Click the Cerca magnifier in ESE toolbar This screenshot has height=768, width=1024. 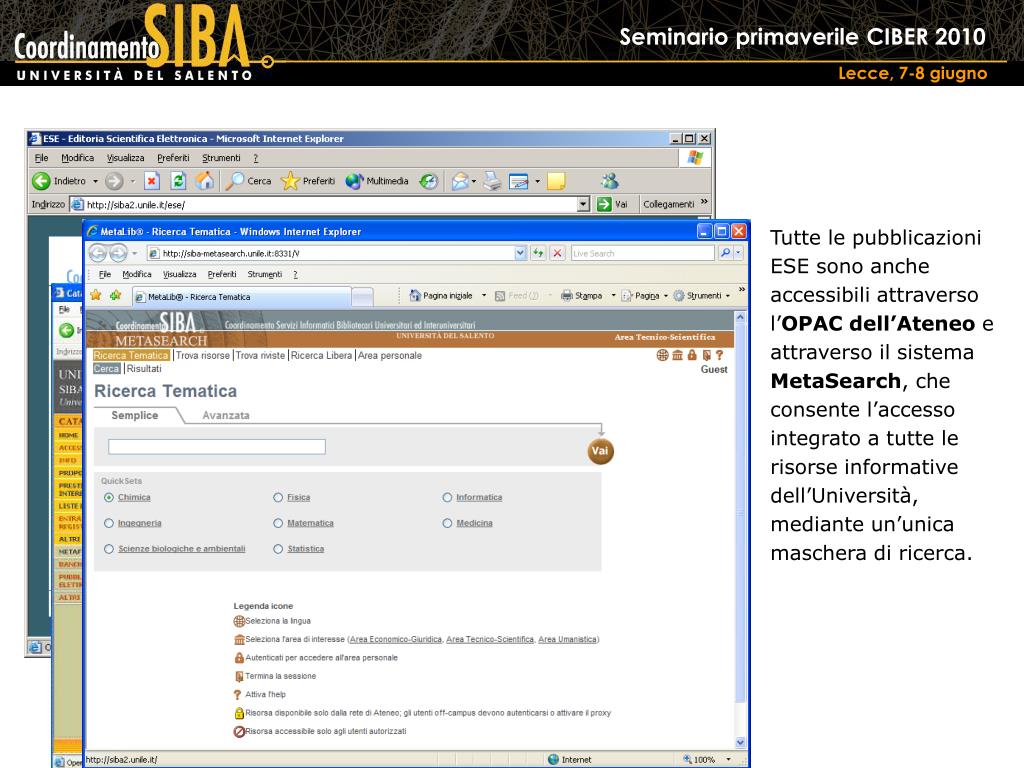pyautogui.click(x=234, y=181)
